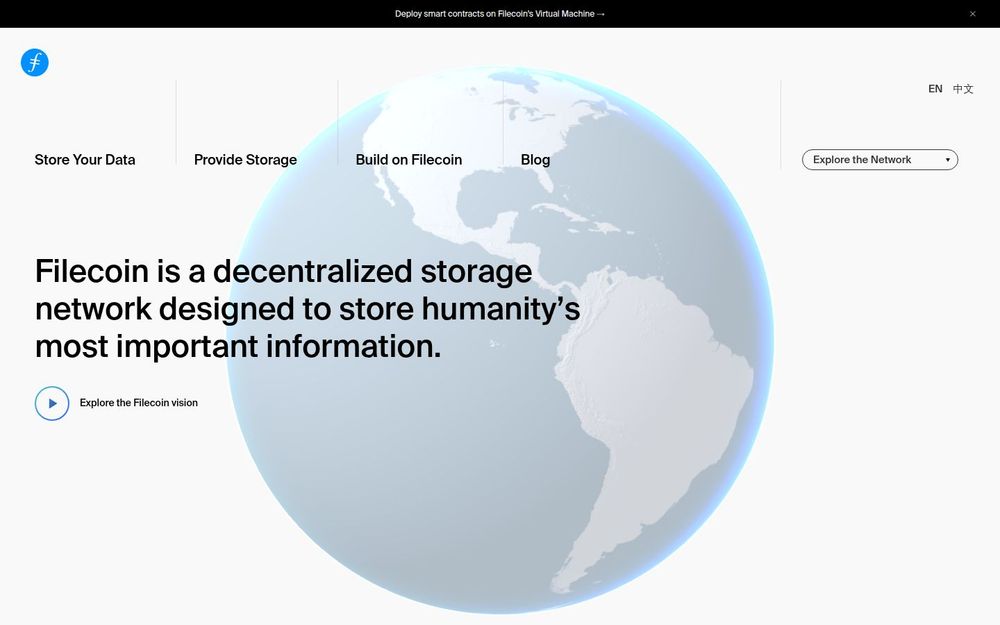Image resolution: width=1000 pixels, height=625 pixels.
Task: Click the Explore the Filecoin vision text
Action: pyautogui.click(x=138, y=402)
